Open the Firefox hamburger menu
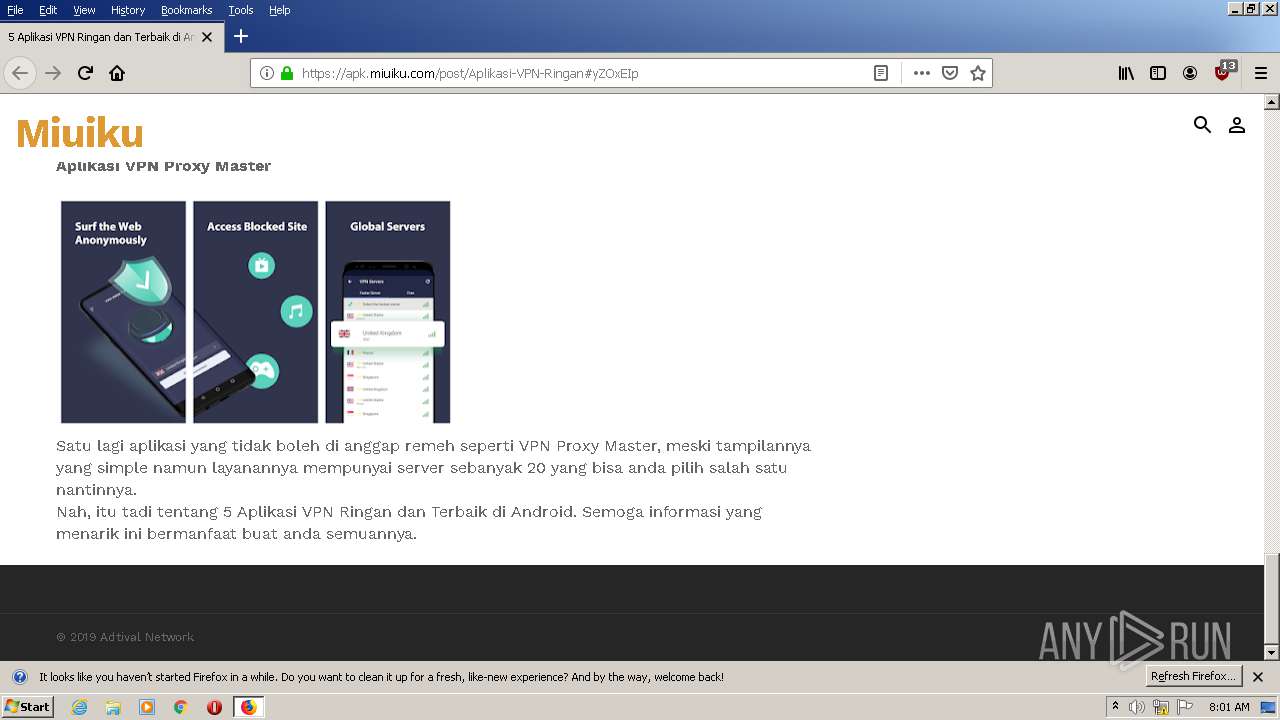 [1261, 73]
